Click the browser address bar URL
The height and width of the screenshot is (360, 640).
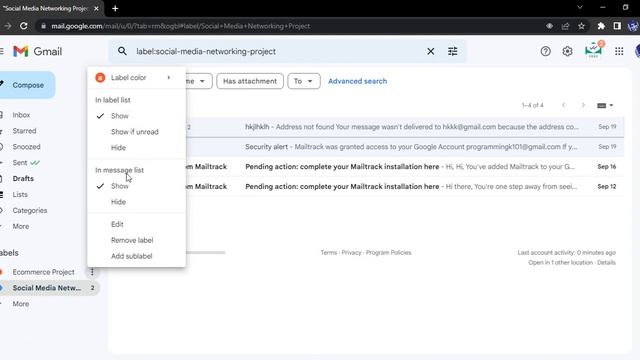180,26
